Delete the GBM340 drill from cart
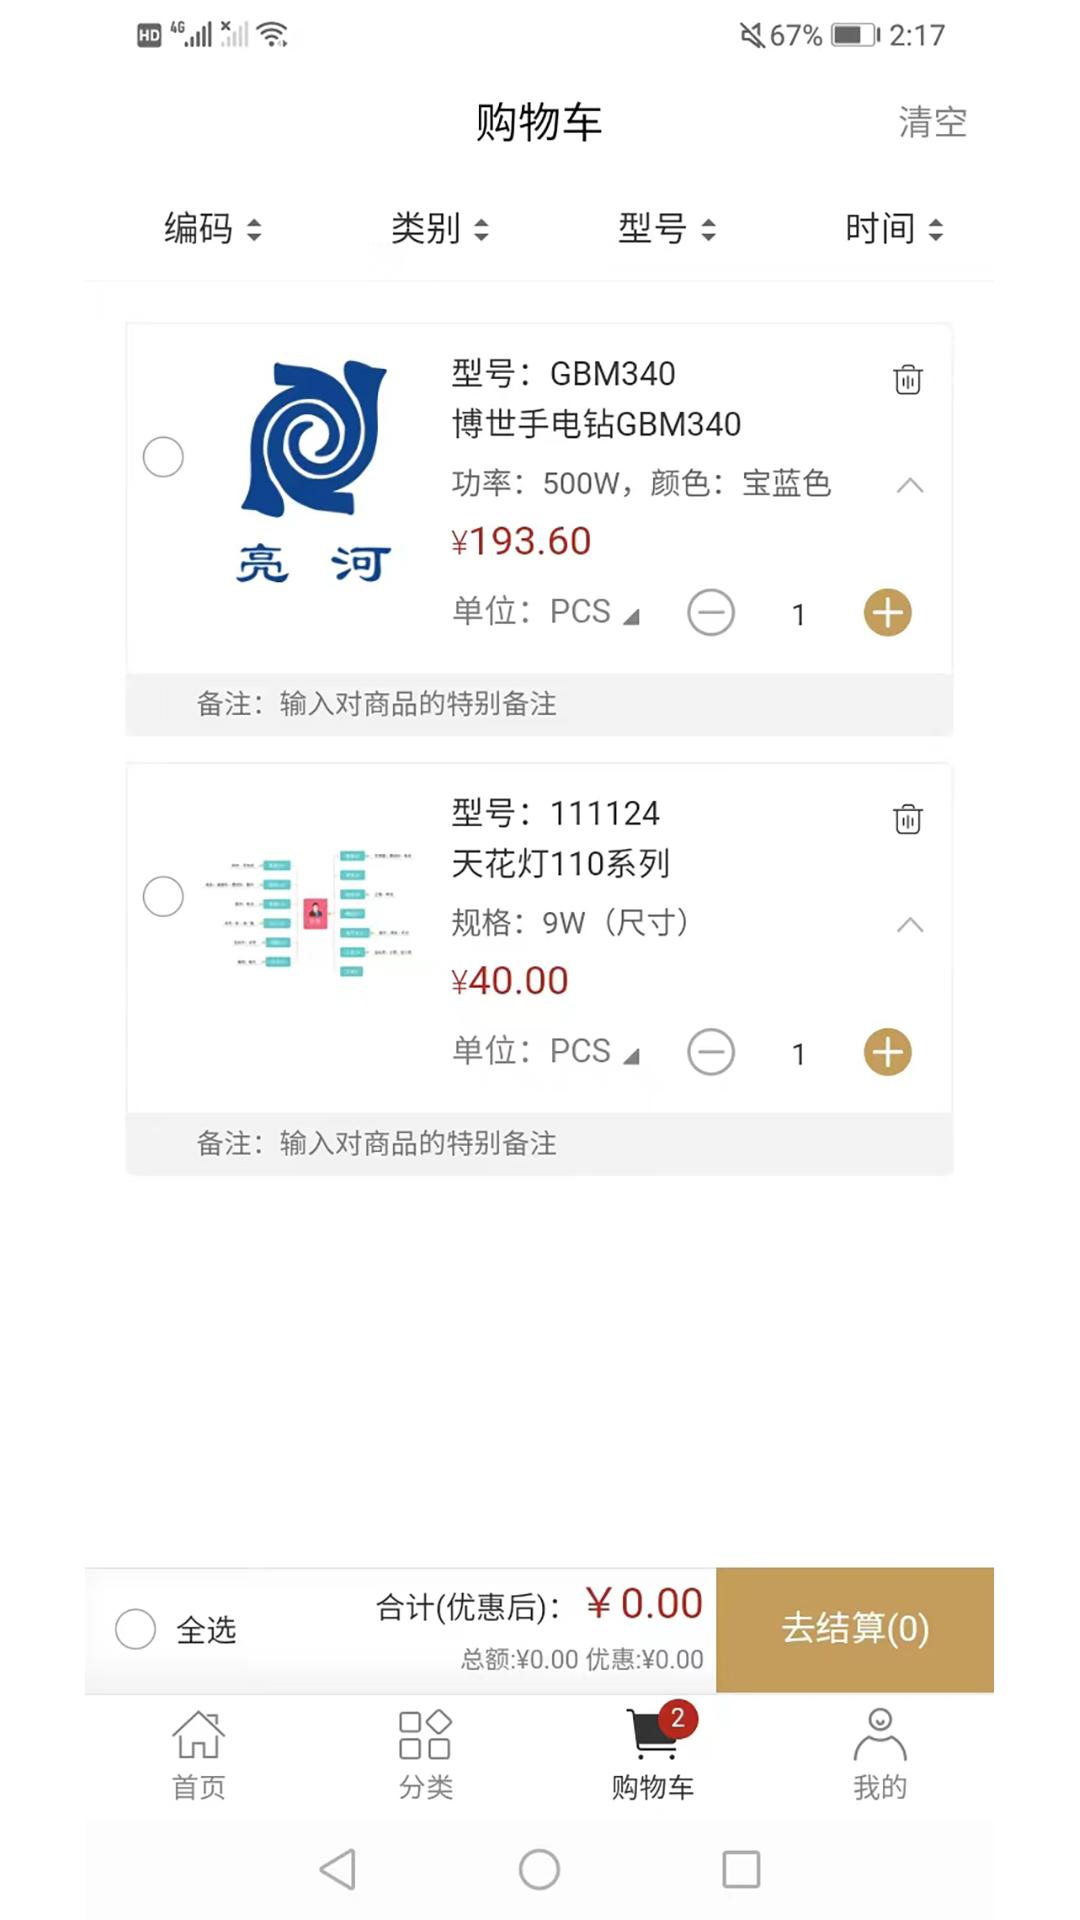Viewport: 1080px width, 1920px height. click(907, 380)
